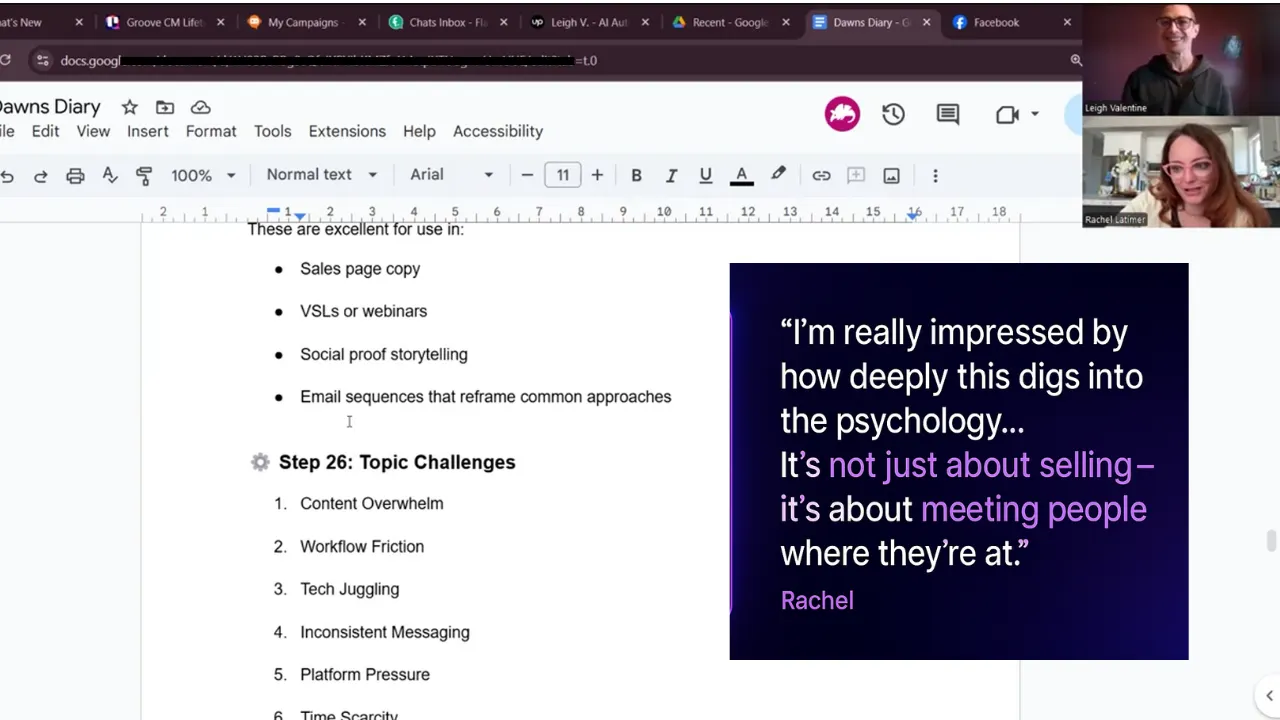Switch to the Recent - Google browser tab
1280x720 pixels.
point(732,22)
